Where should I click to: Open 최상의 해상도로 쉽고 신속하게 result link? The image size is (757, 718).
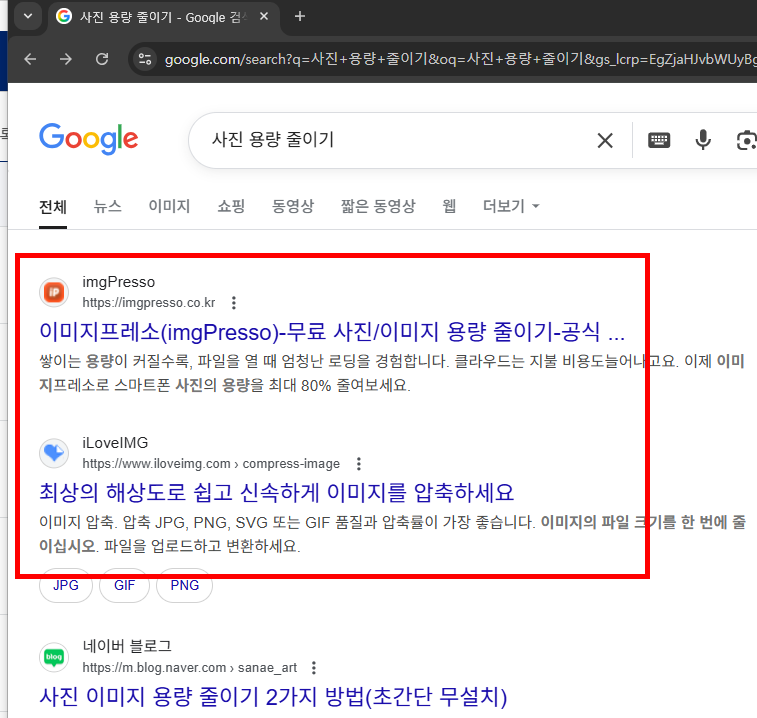[276, 493]
